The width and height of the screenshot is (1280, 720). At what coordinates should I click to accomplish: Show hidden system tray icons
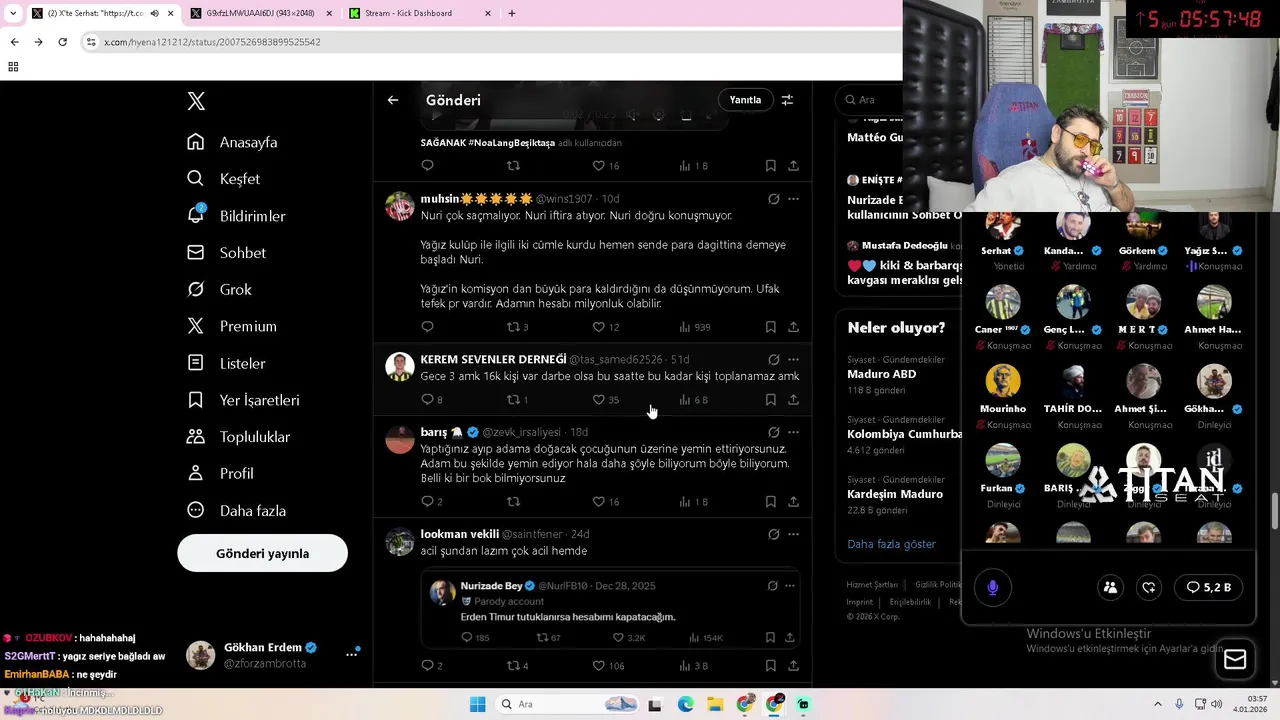coord(1158,704)
